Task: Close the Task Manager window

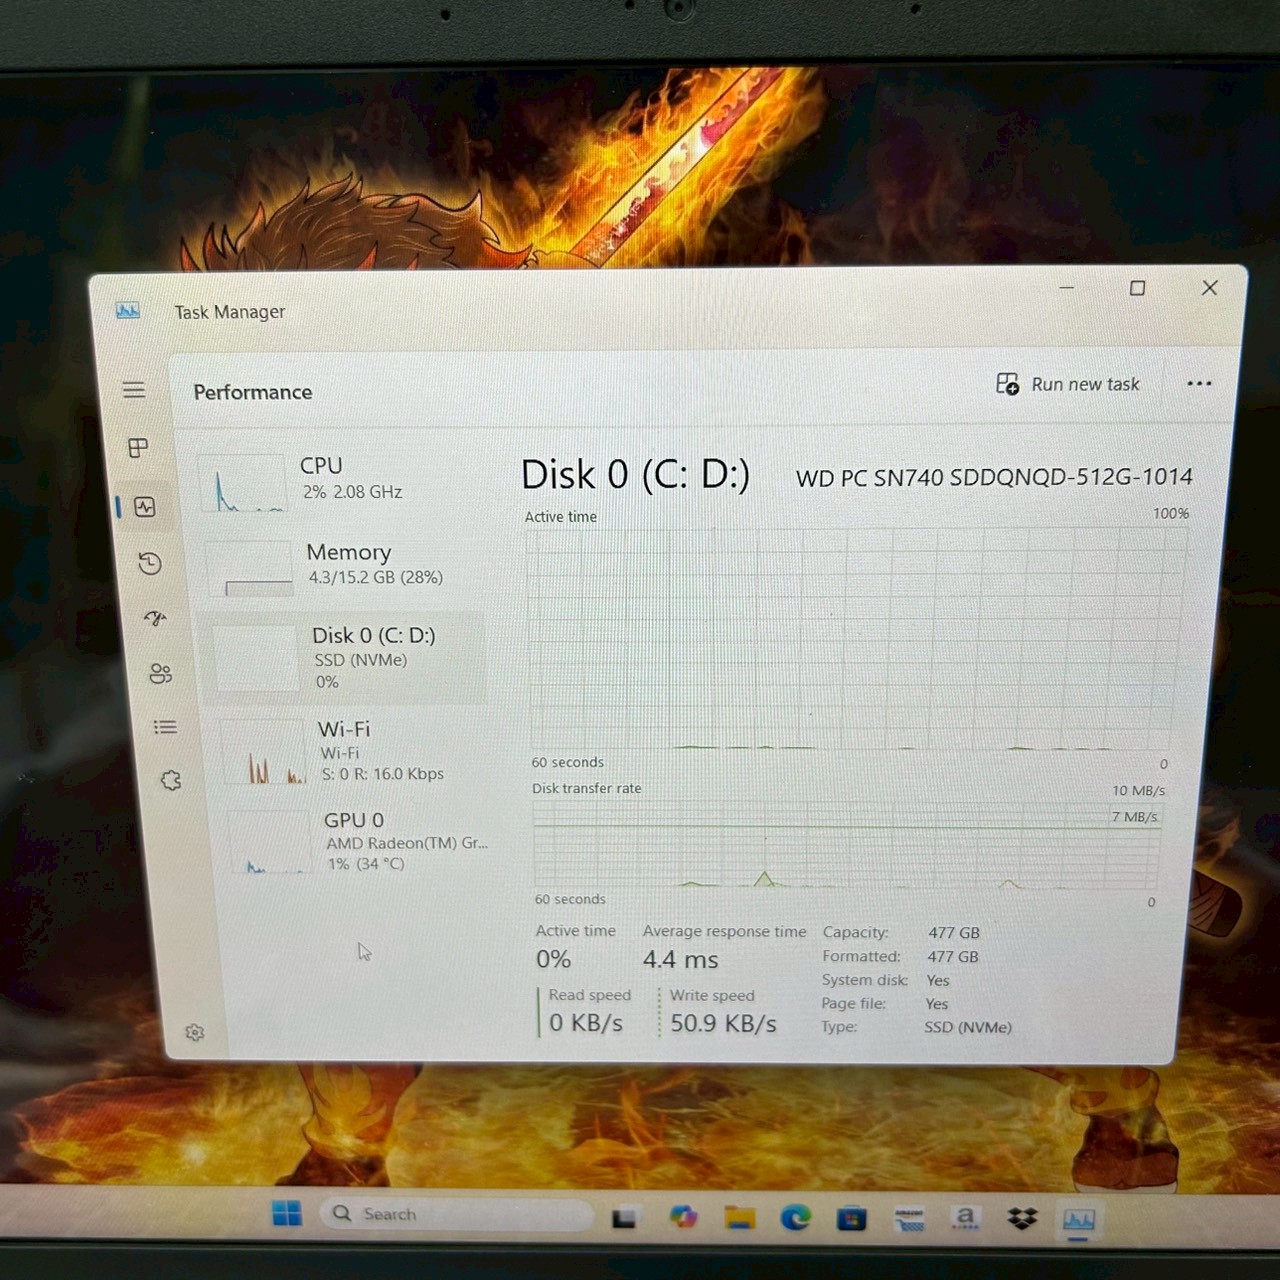Action: [x=1209, y=288]
